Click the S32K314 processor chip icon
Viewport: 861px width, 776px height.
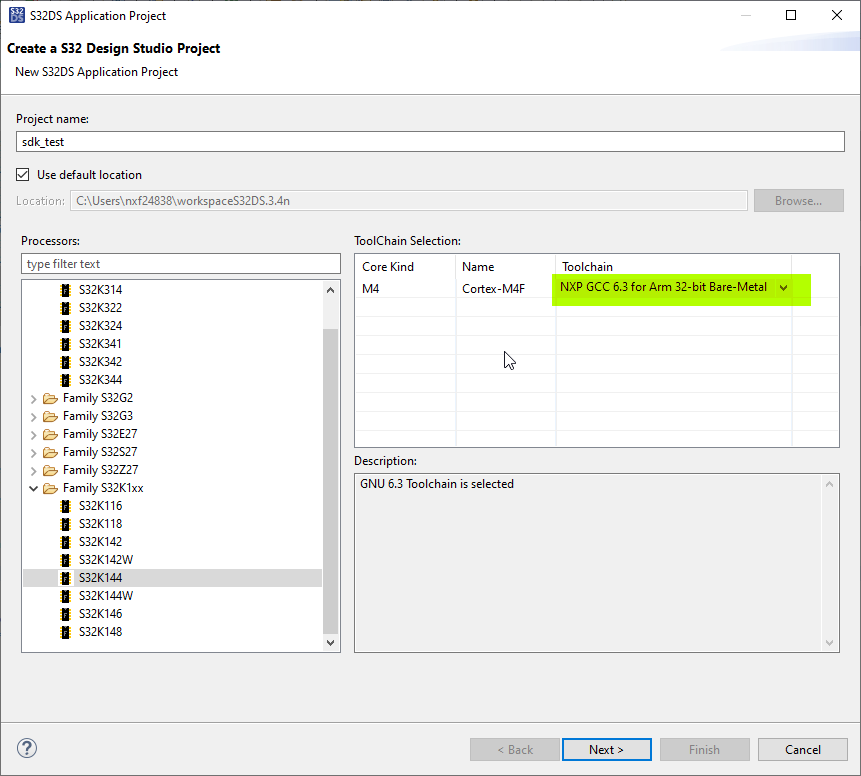66,289
